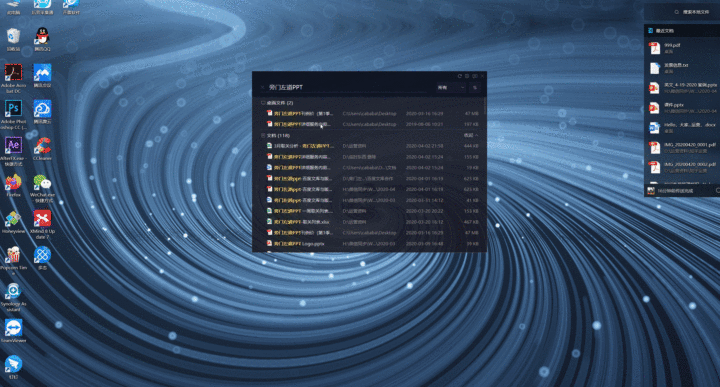The height and width of the screenshot is (387, 720).
Task: Launch After Effects desktop shortcut
Action: pos(13,151)
